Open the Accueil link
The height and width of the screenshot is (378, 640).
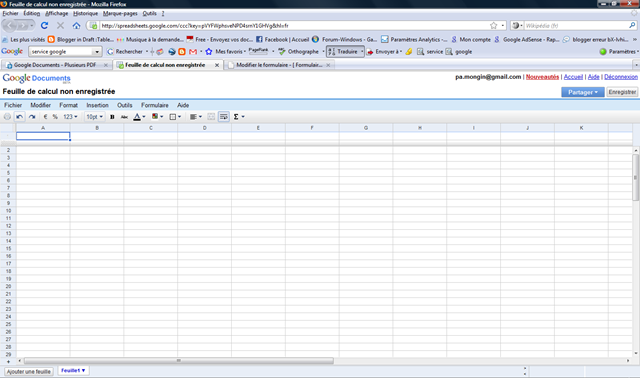click(573, 77)
